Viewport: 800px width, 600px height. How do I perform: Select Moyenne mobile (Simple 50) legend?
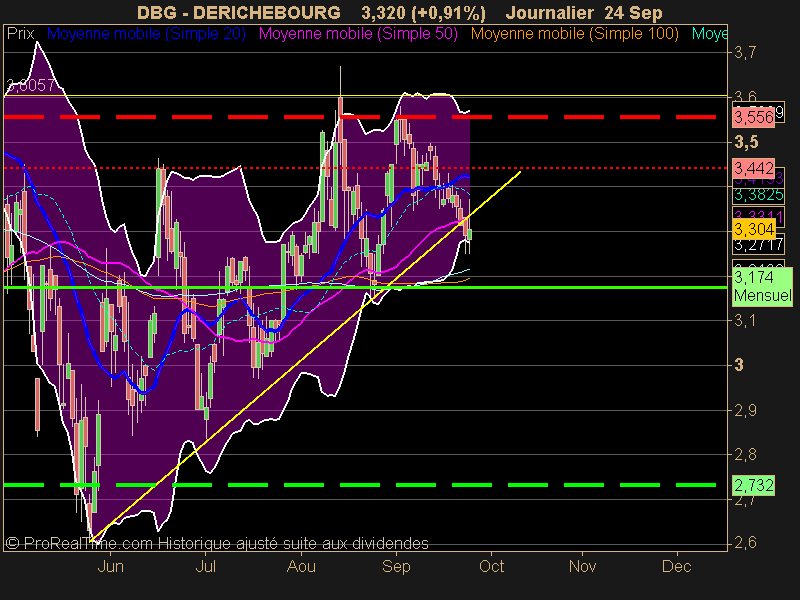[x=358, y=34]
